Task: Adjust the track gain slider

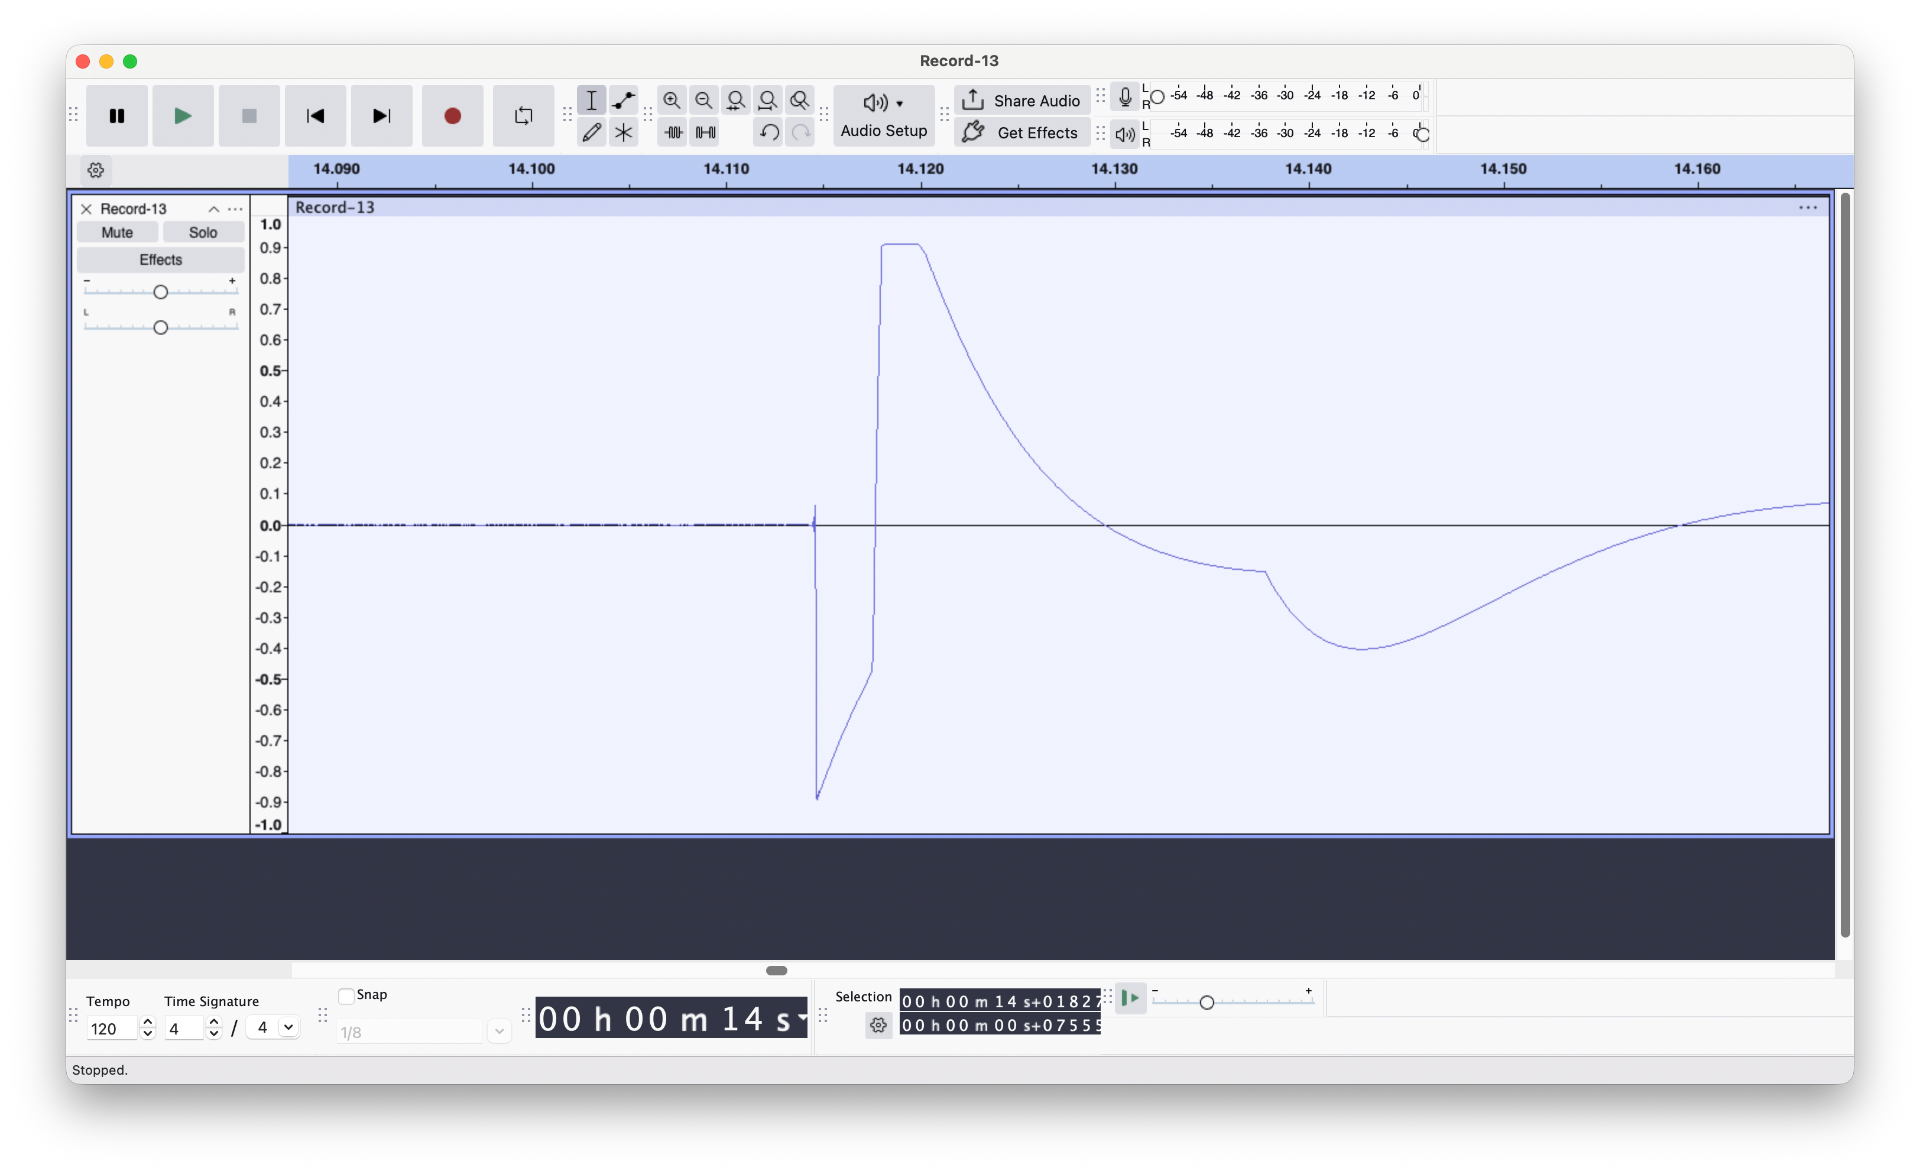Action: (159, 291)
